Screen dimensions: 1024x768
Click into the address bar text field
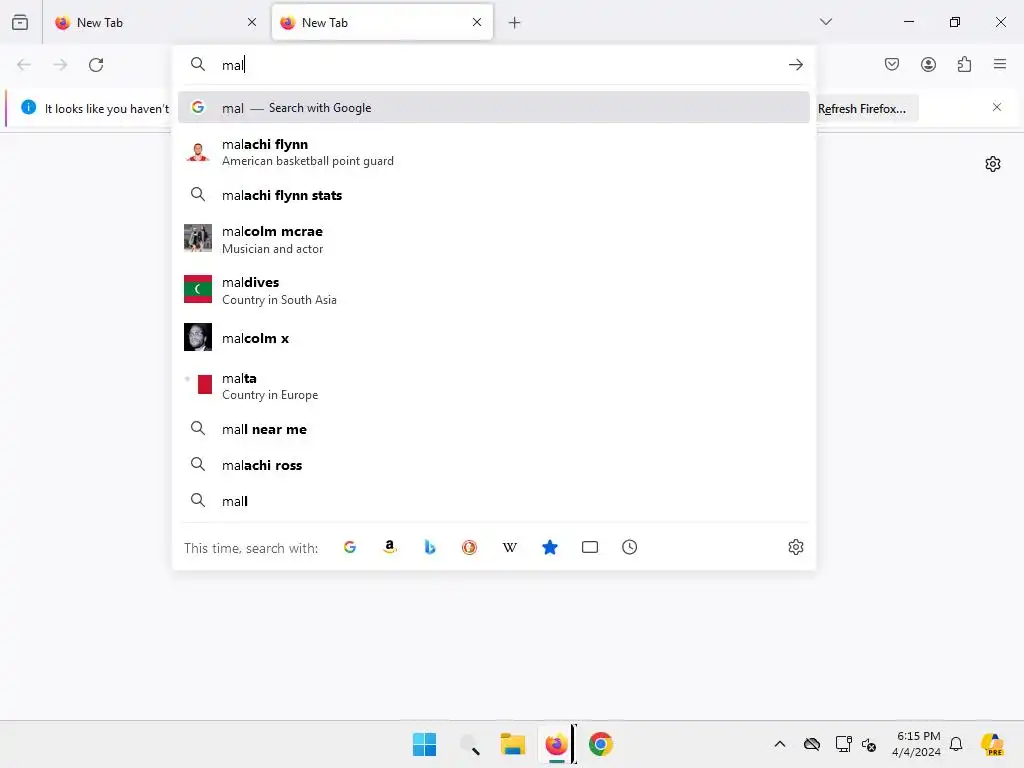click(x=500, y=65)
